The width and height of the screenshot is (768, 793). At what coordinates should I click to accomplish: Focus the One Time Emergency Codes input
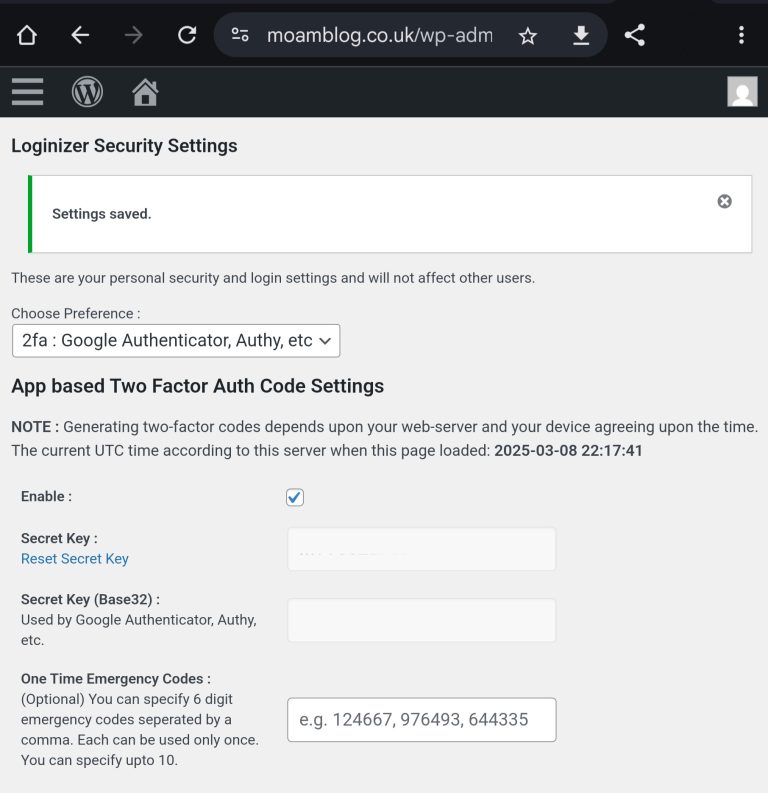pyautogui.click(x=421, y=719)
